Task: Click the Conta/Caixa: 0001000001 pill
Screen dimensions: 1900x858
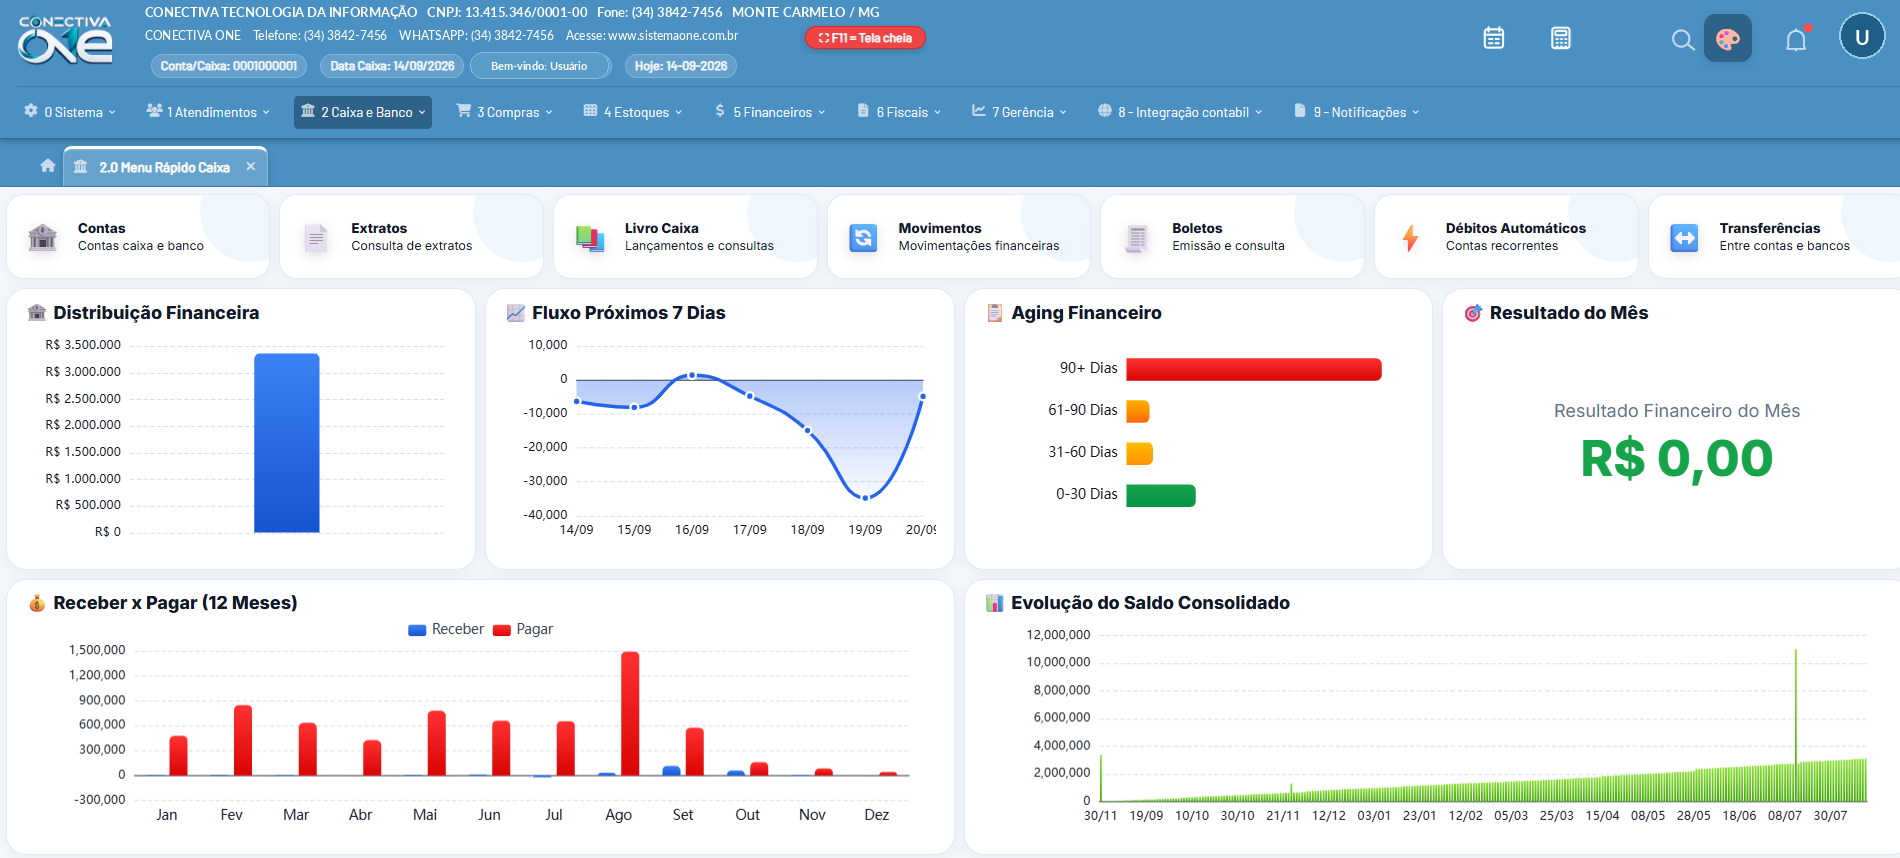Action: click(x=229, y=66)
